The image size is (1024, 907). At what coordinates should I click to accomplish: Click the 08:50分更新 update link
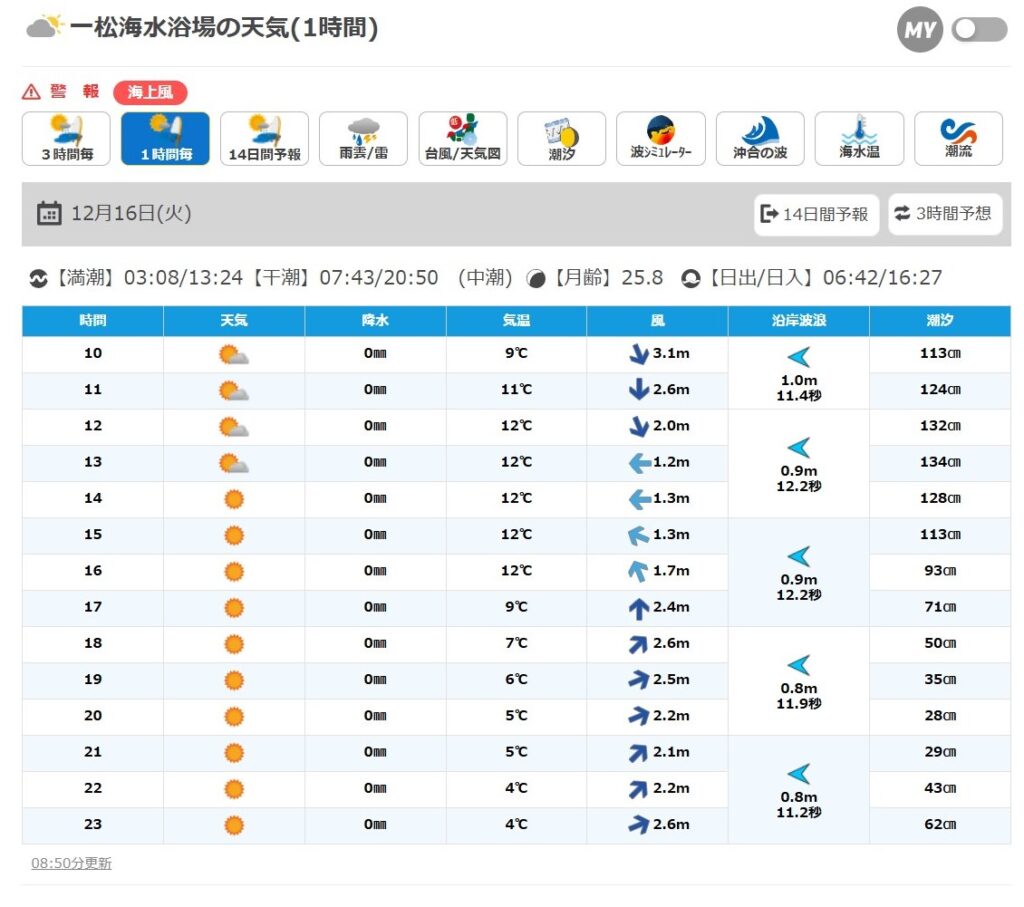[x=71, y=863]
